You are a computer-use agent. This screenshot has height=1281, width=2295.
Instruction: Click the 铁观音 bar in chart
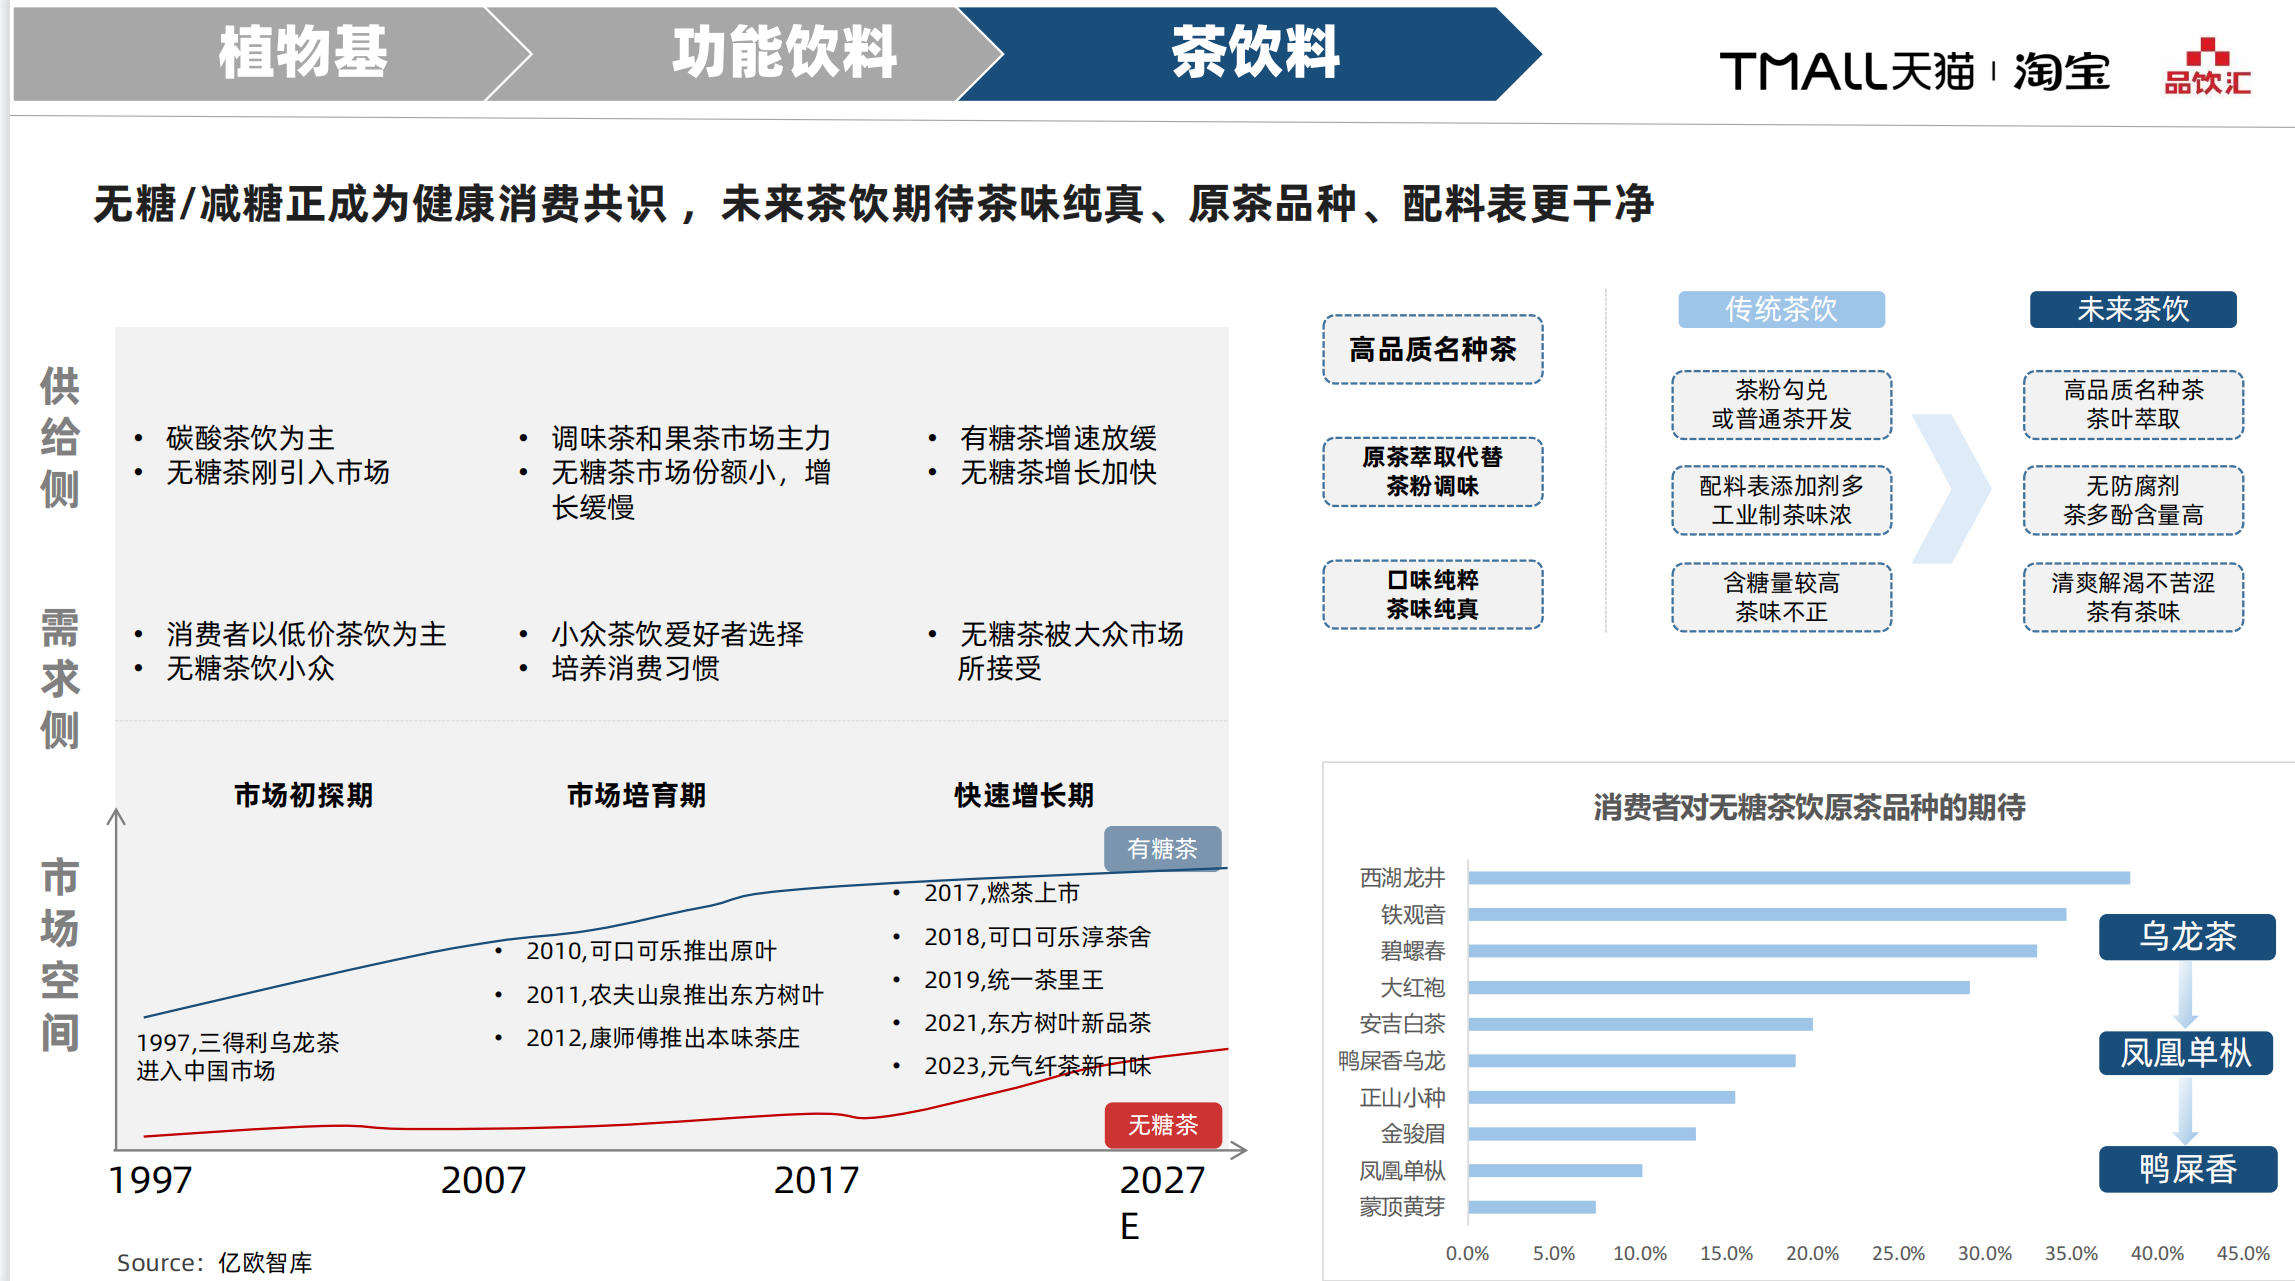[x=1767, y=914]
